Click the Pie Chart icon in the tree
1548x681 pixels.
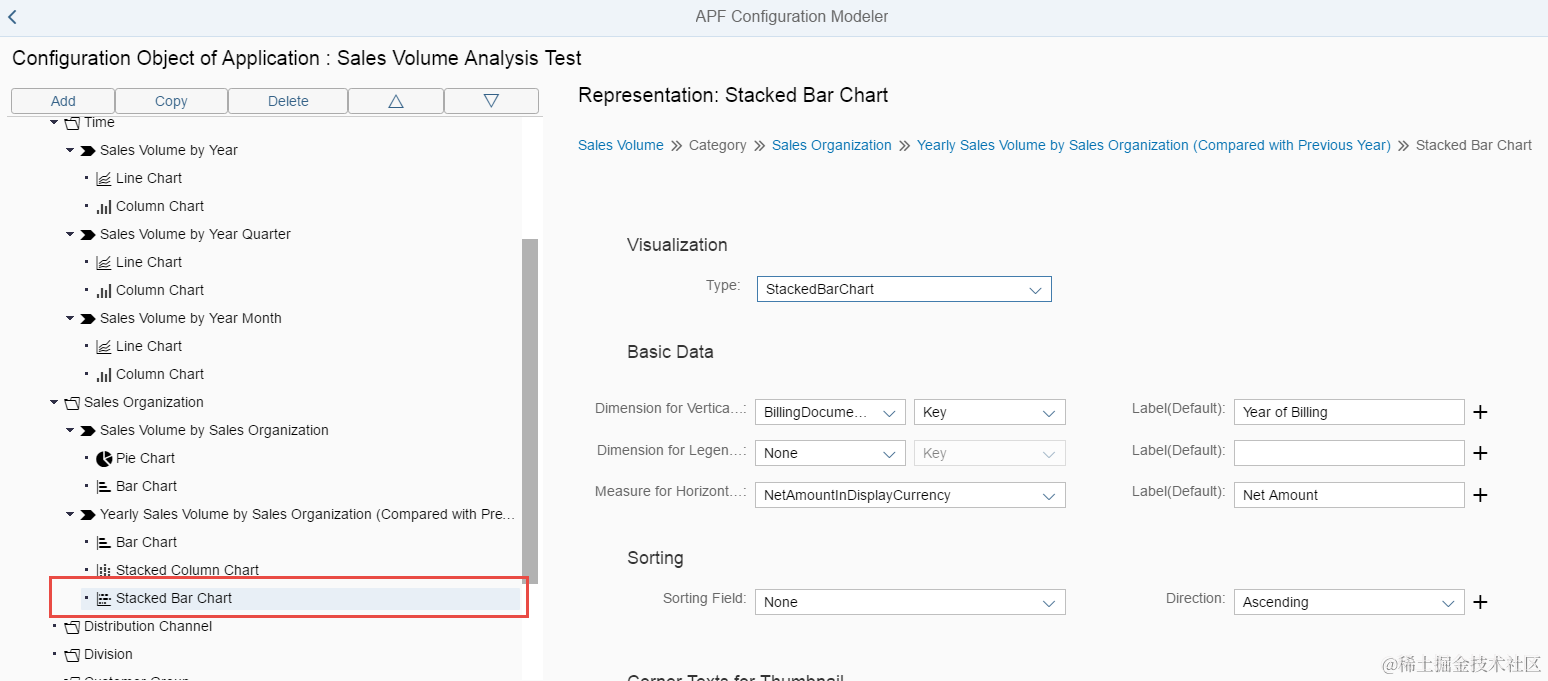coord(104,458)
